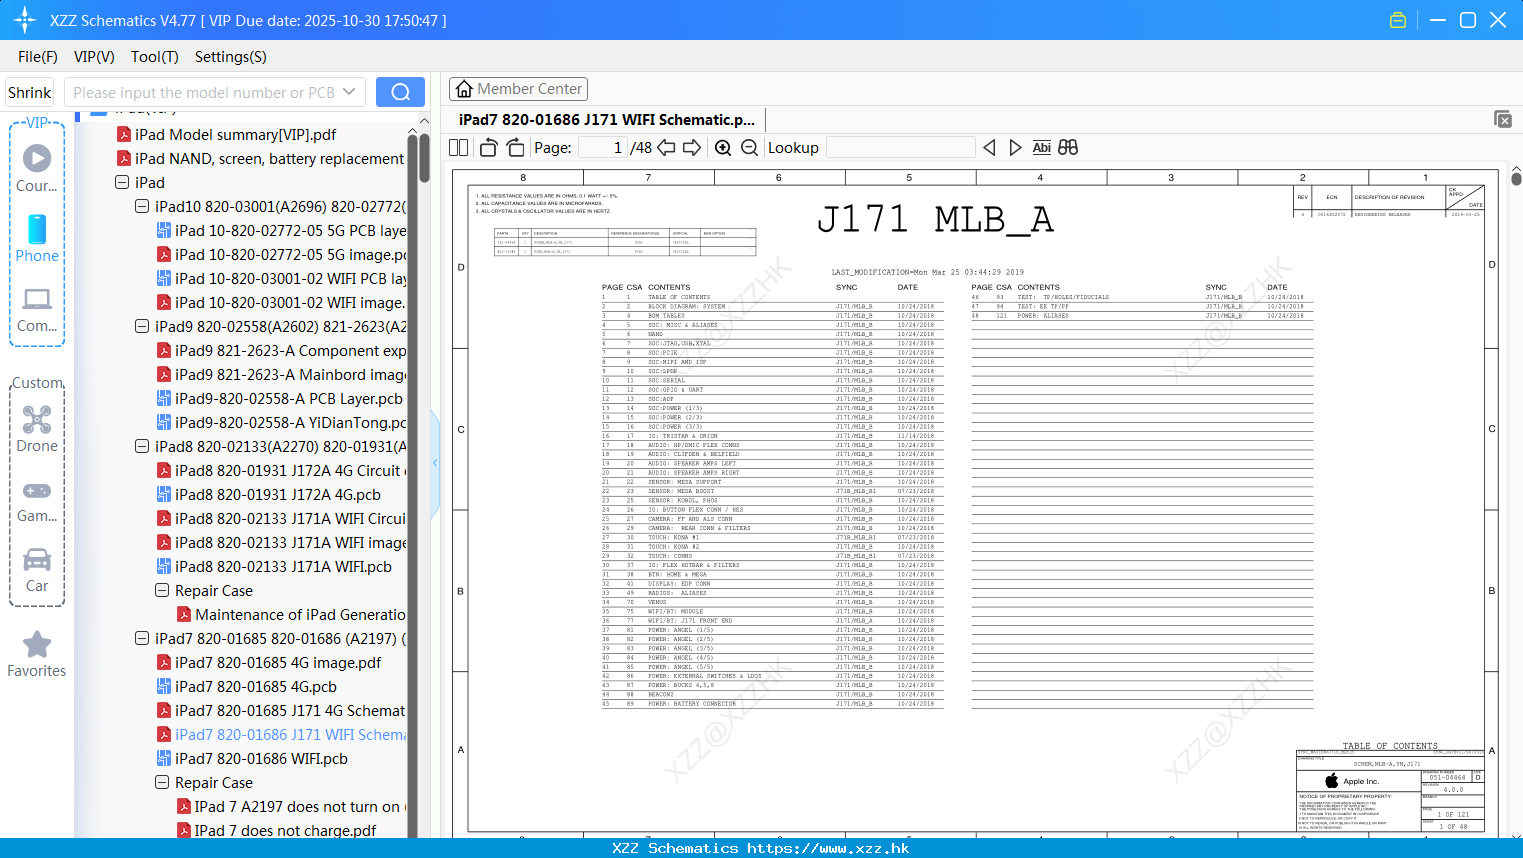Open iPad 10-820-03001-02 WIFI image file
The width and height of the screenshot is (1523, 858).
(x=281, y=302)
